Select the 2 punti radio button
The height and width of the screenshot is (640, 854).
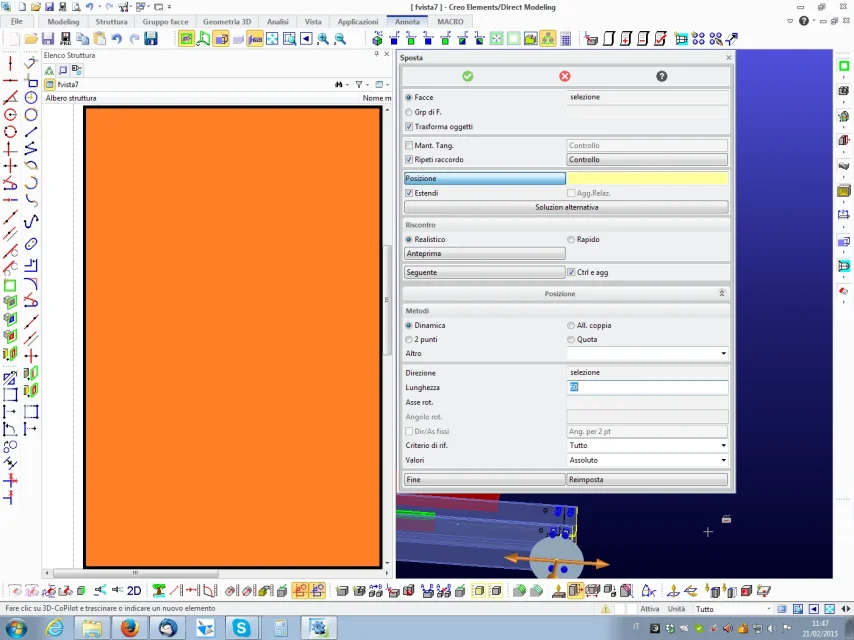408,340
